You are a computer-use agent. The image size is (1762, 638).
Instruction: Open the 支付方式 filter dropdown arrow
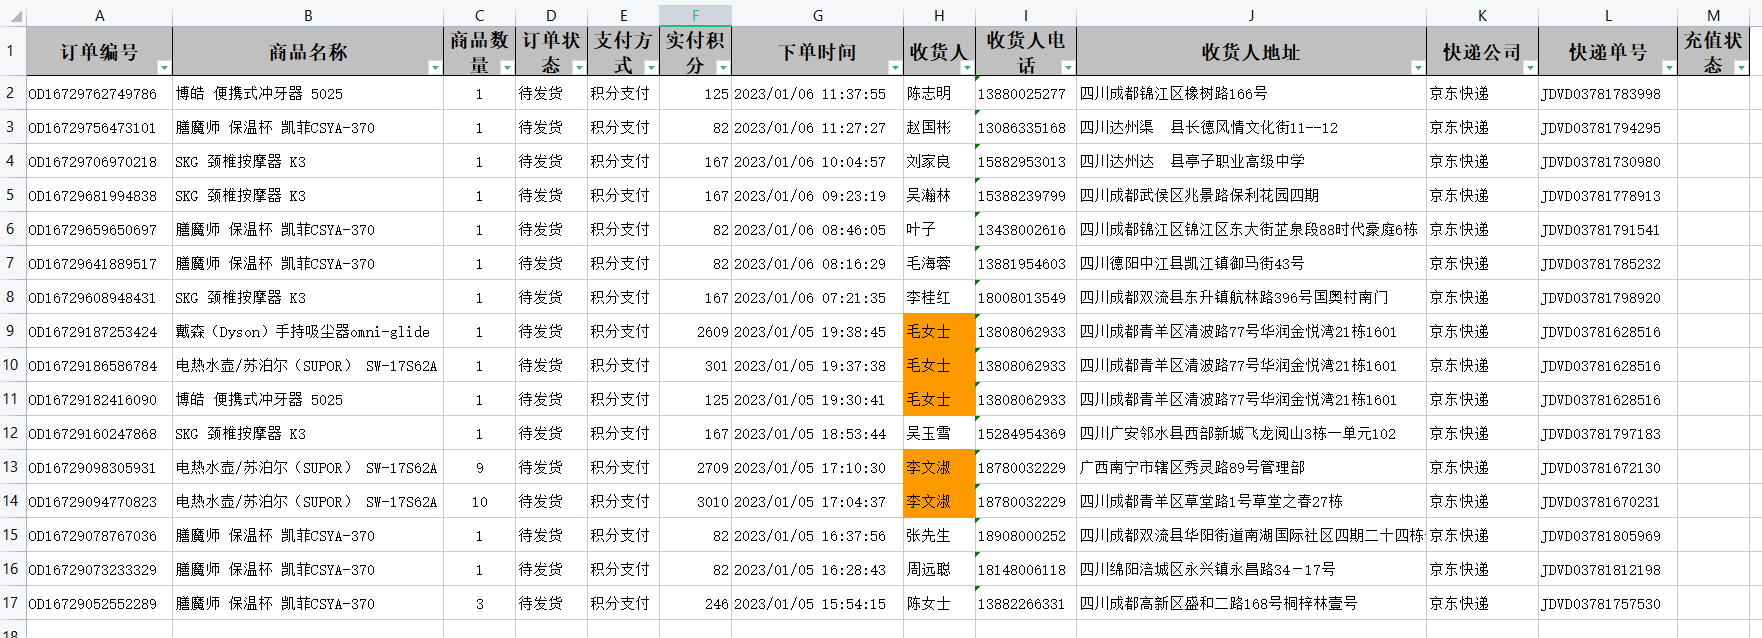click(651, 67)
